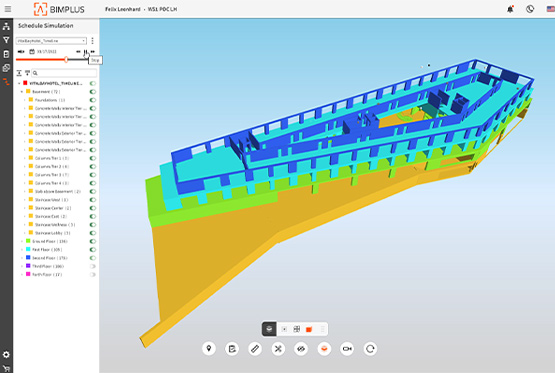Click the hide objects eye icon
The width and height of the screenshot is (555, 373).
click(x=301, y=349)
